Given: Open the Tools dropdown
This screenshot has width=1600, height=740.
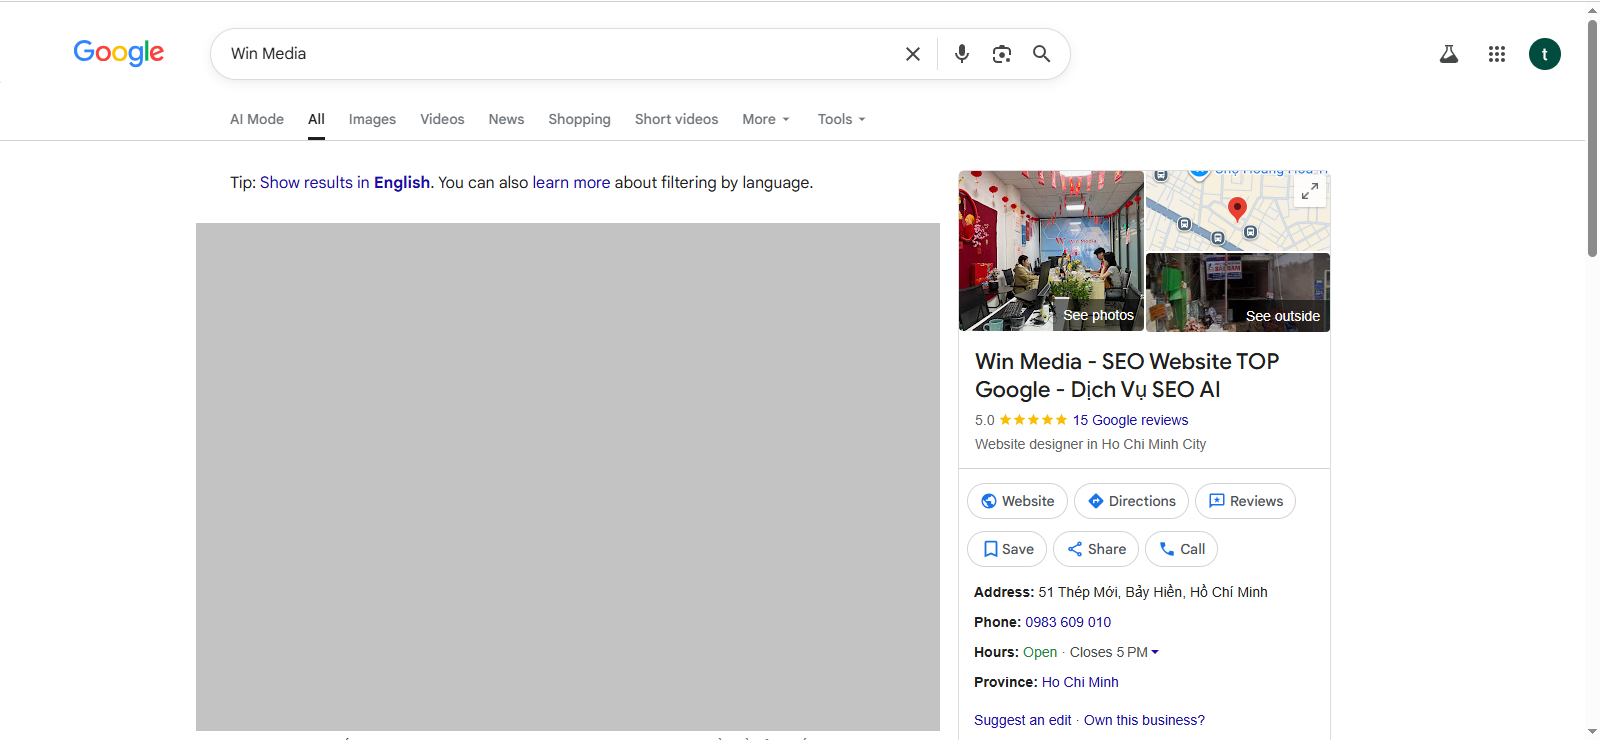Looking at the screenshot, I should pyautogui.click(x=841, y=119).
